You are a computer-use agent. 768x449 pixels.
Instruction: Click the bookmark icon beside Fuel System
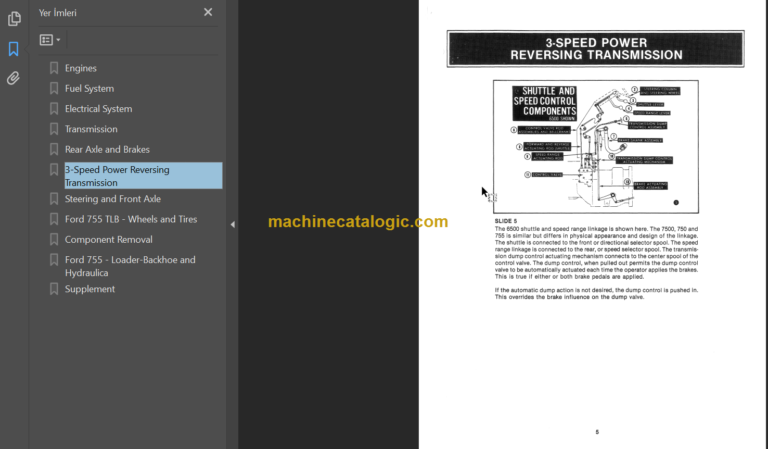click(54, 88)
